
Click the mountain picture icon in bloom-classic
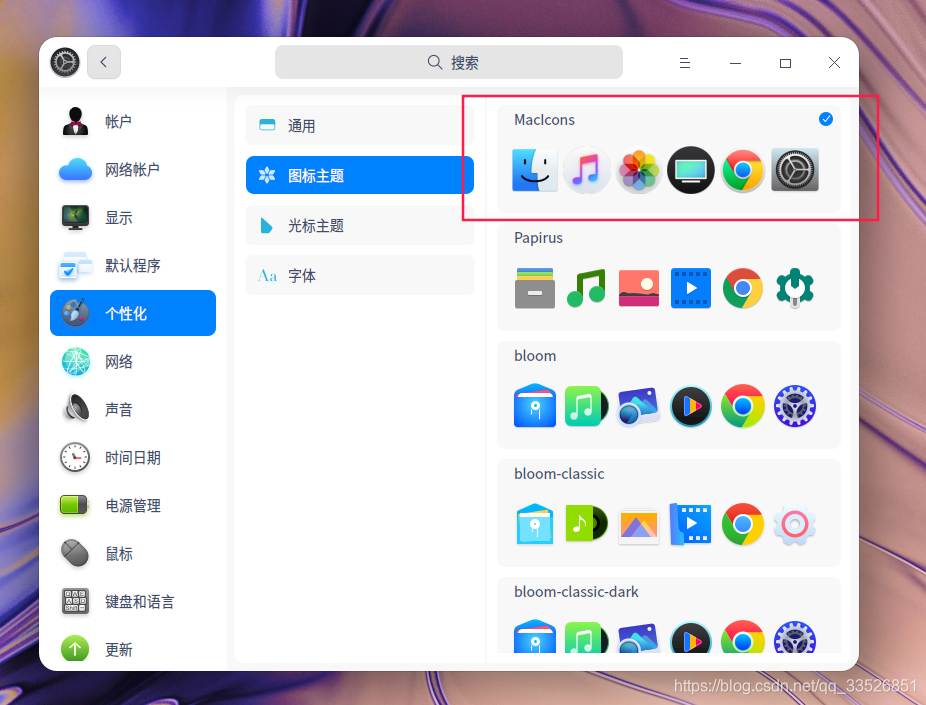(638, 525)
